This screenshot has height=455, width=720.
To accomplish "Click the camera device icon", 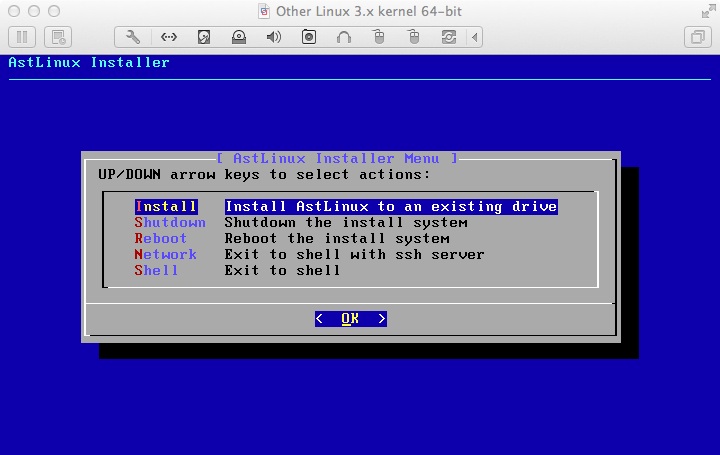I will click(309, 37).
